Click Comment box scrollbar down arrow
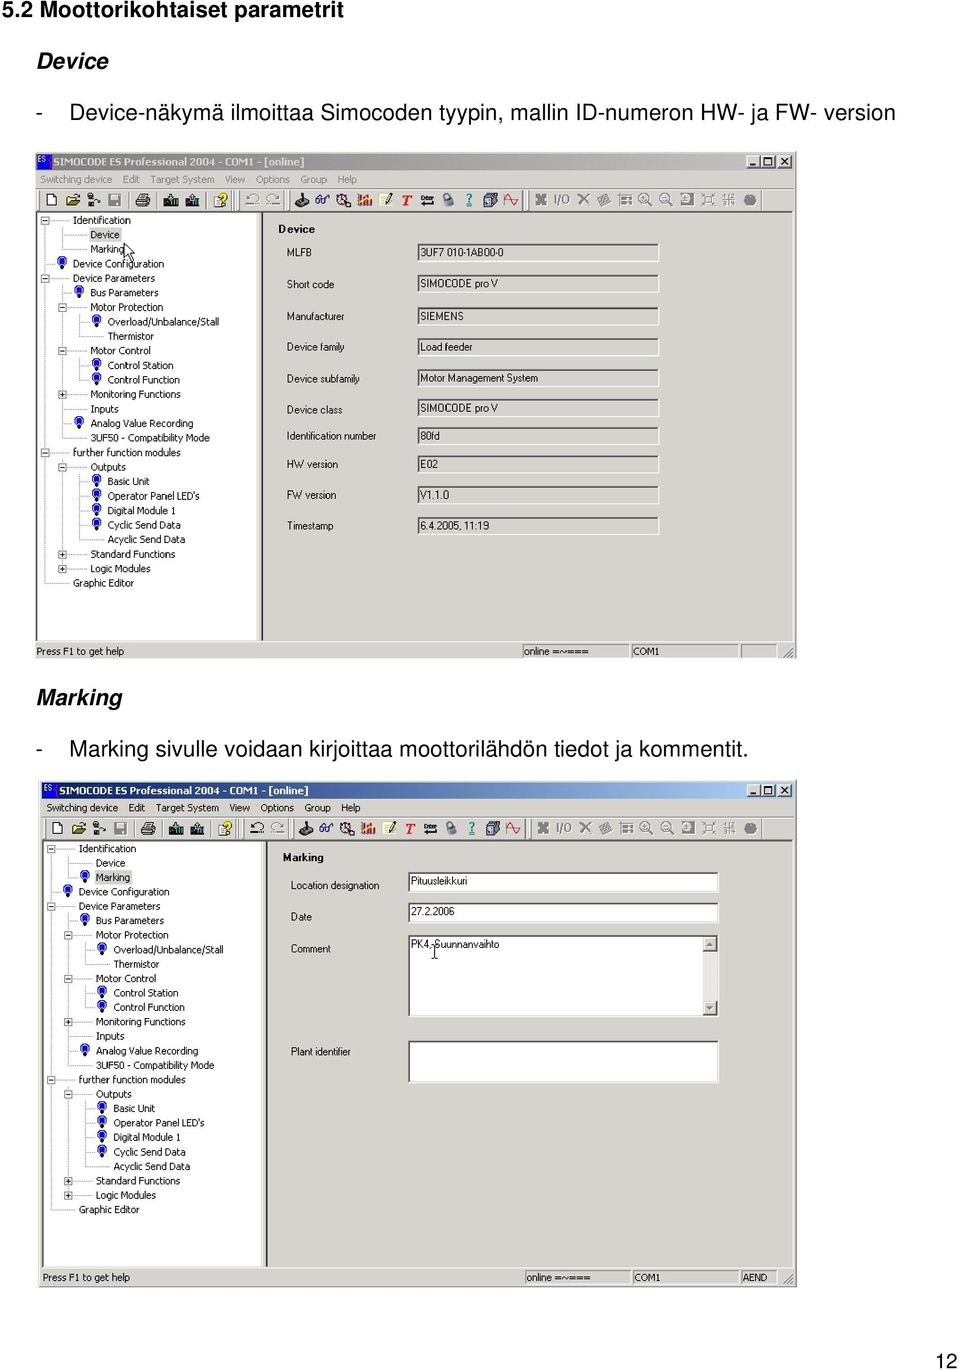Image resolution: width=960 pixels, height=1370 pixels. pos(710,1008)
